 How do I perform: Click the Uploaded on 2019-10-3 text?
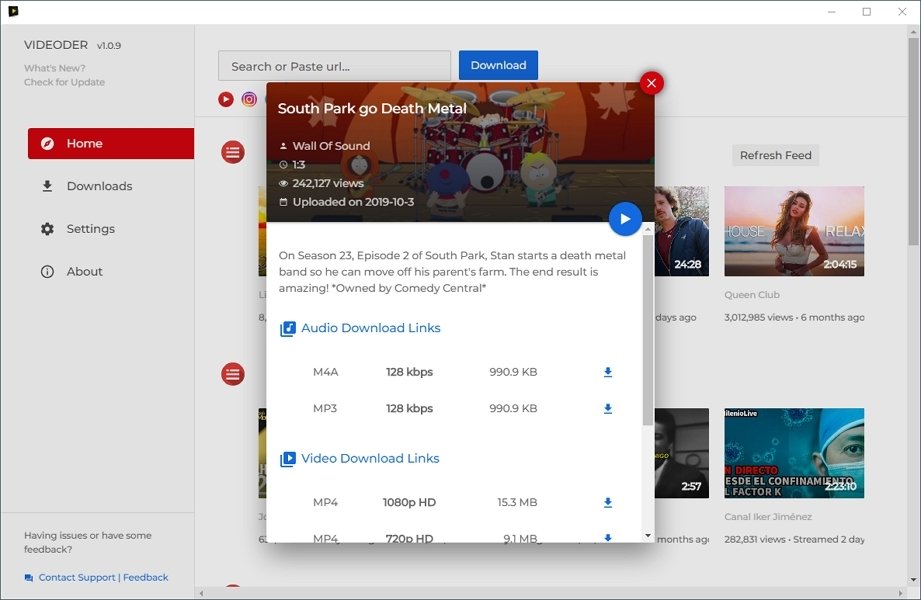tap(354, 202)
